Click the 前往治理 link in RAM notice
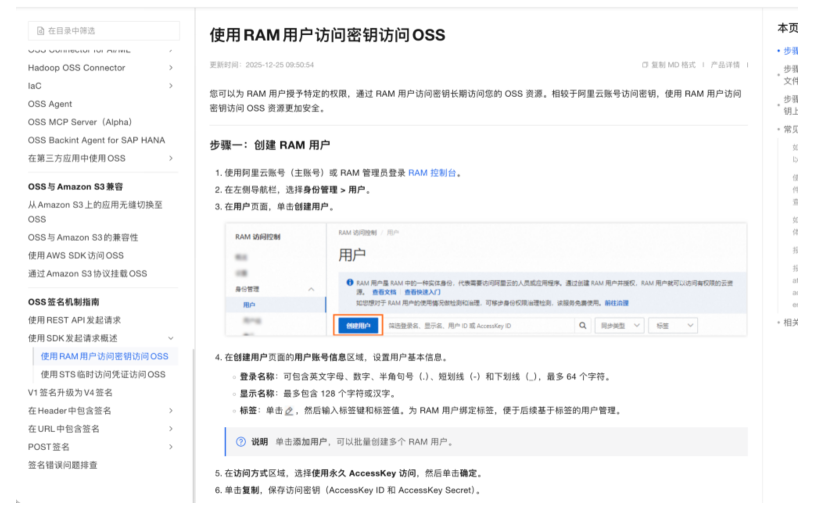This screenshot has width=835, height=532. point(616,303)
